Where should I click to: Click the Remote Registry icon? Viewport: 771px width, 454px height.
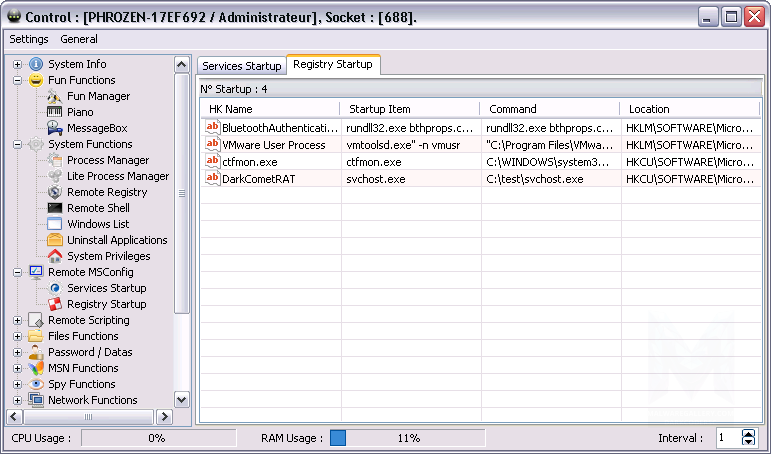click(55, 192)
